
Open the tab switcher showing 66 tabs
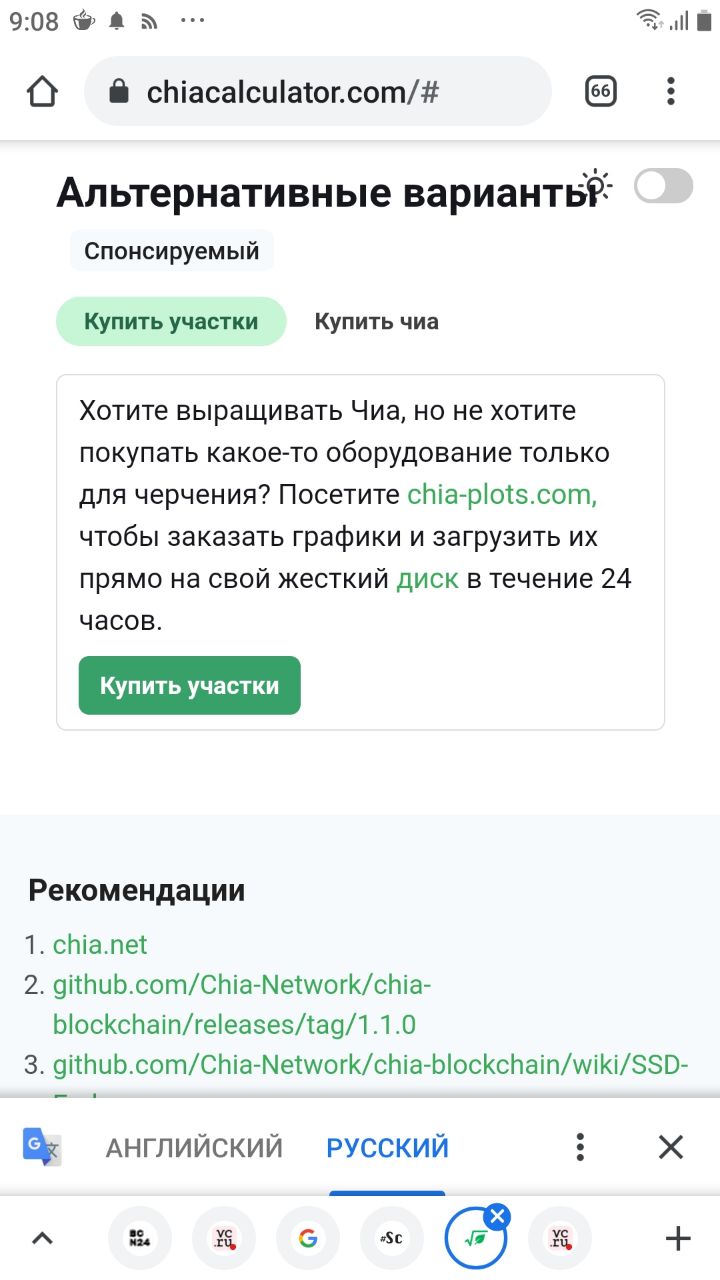(600, 92)
